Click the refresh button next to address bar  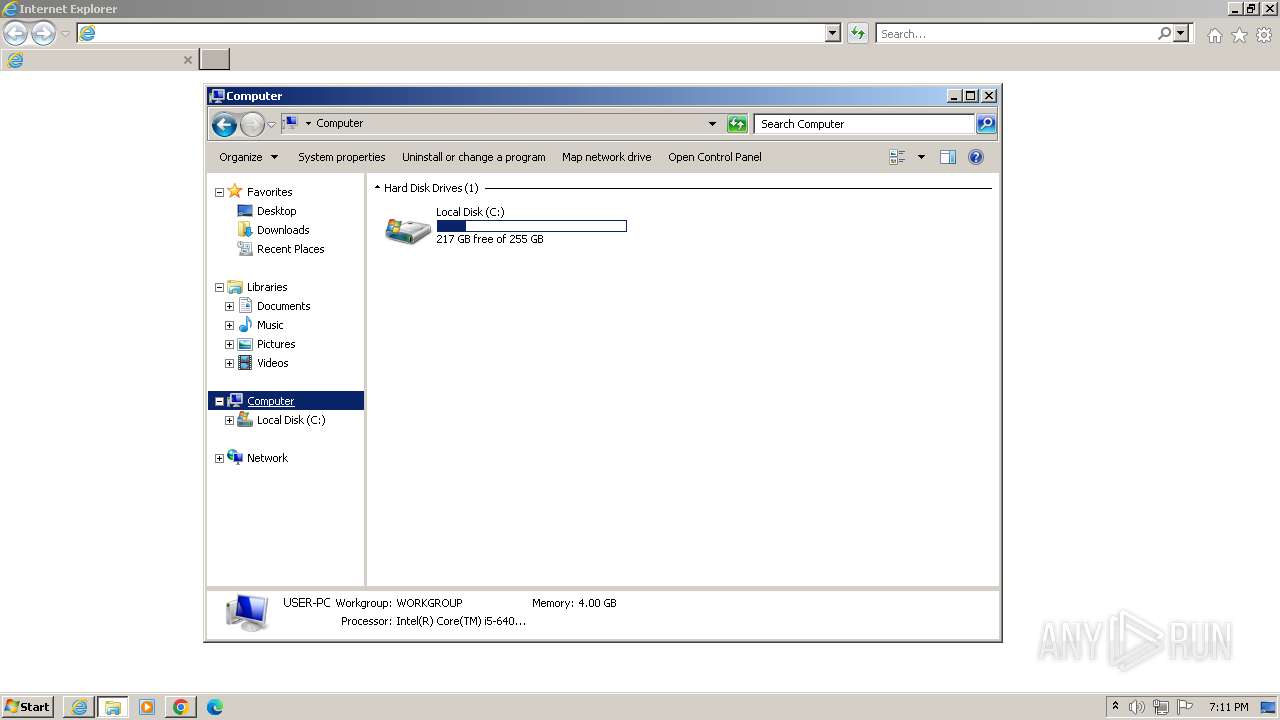[x=737, y=124]
